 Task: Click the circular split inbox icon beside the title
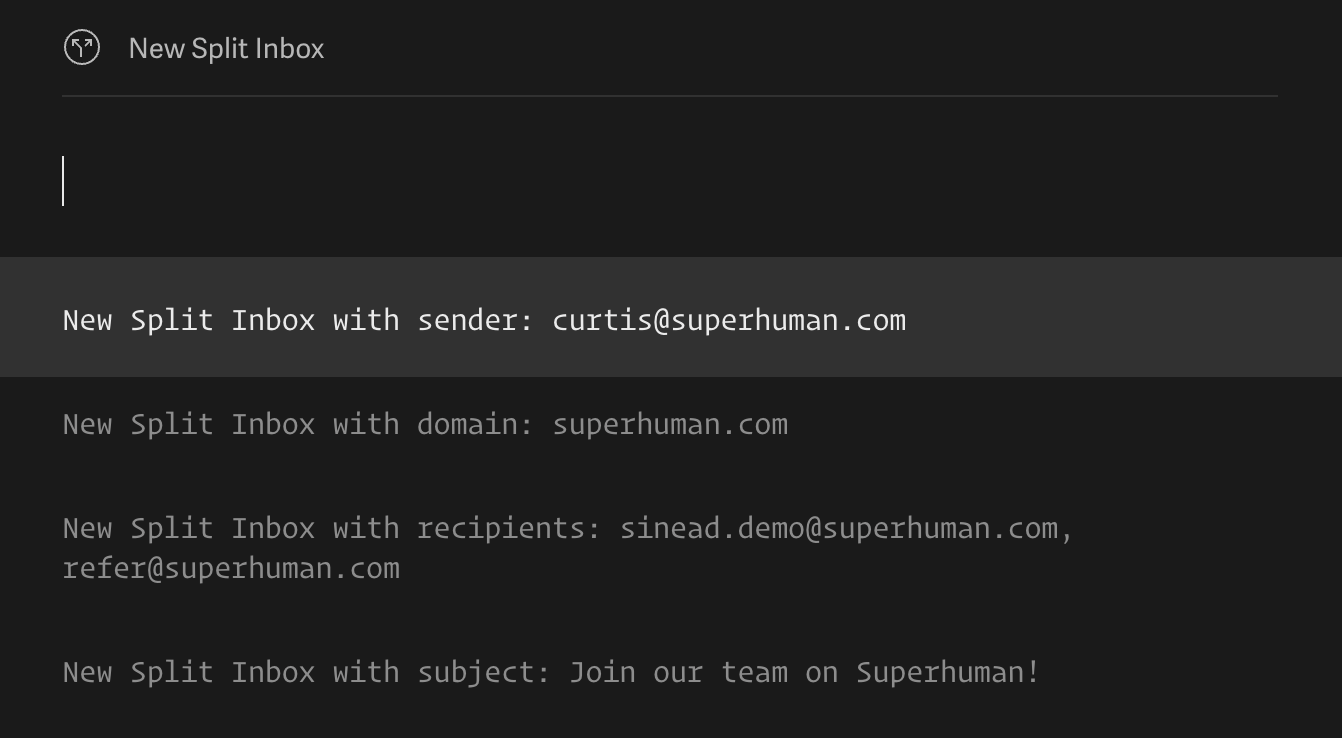point(82,47)
